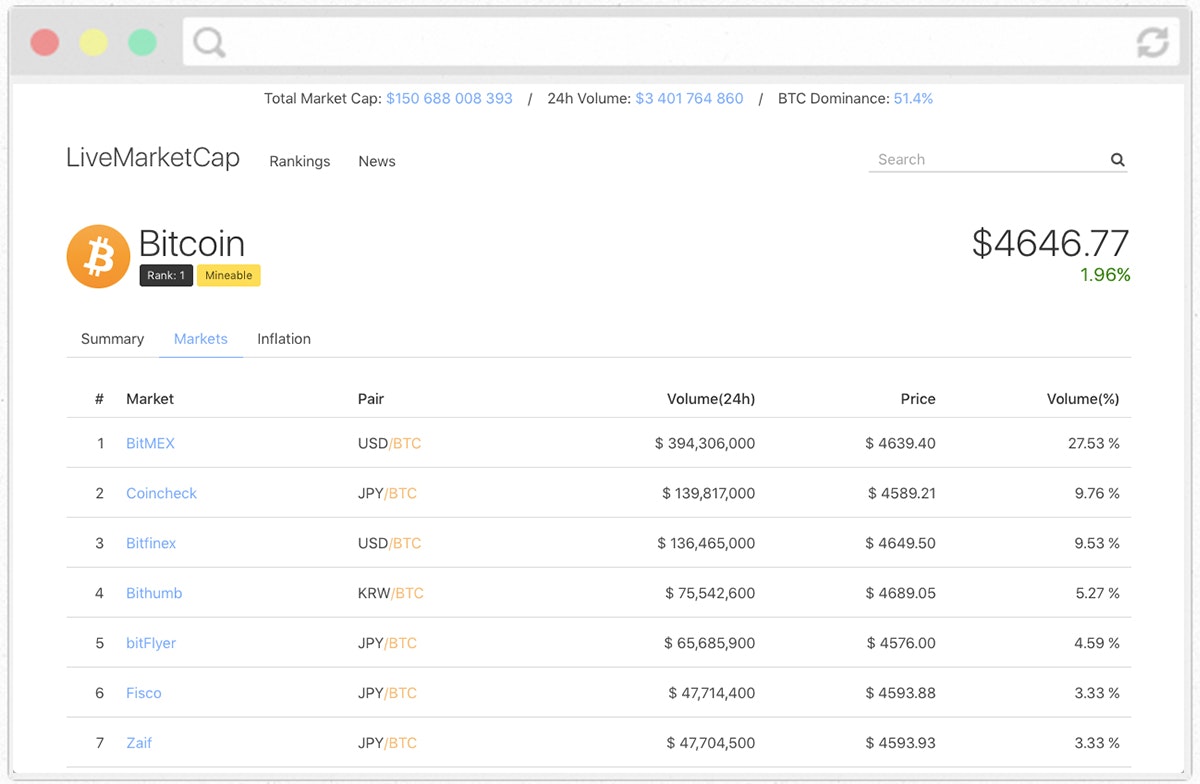Click the magnifier icon beside the Search field
1200x784 pixels.
[x=1117, y=159]
